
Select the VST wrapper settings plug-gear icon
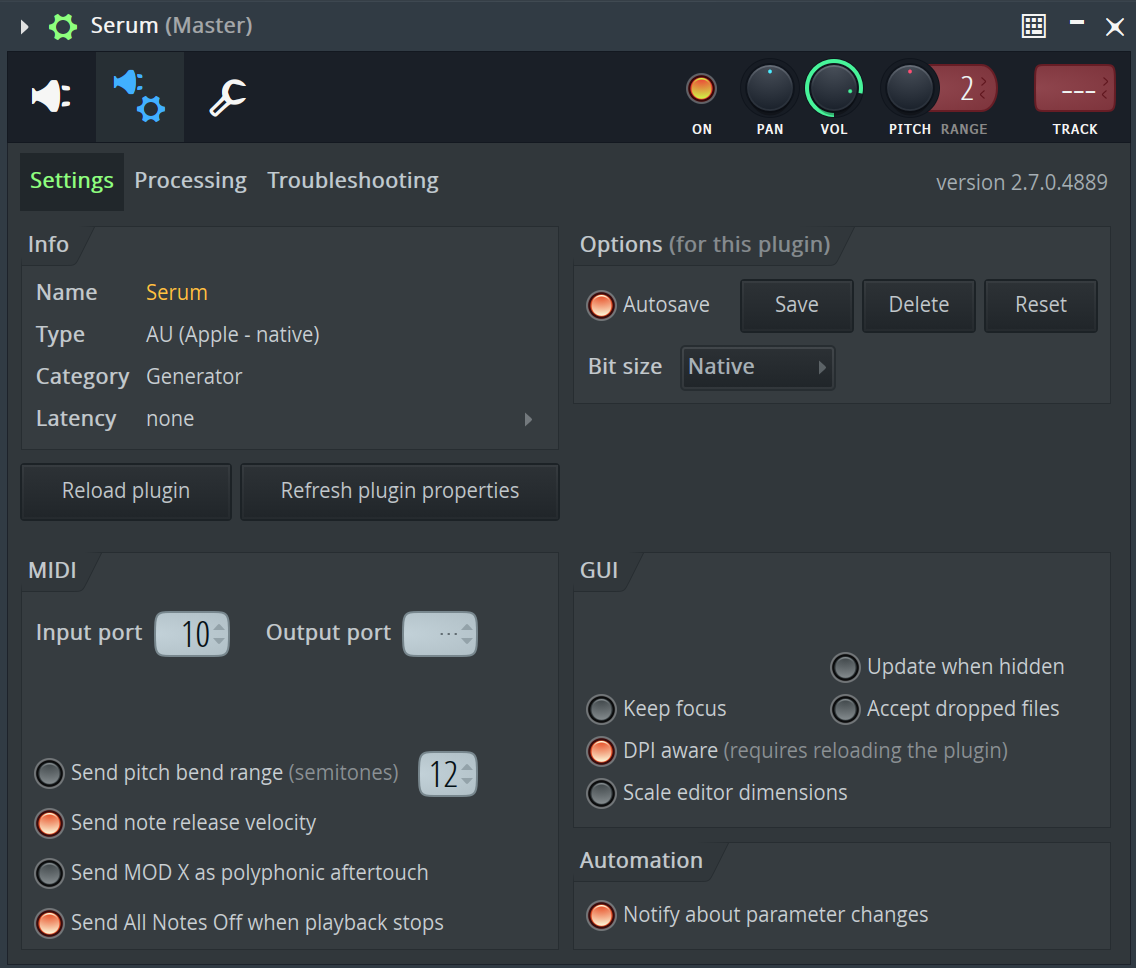point(139,96)
